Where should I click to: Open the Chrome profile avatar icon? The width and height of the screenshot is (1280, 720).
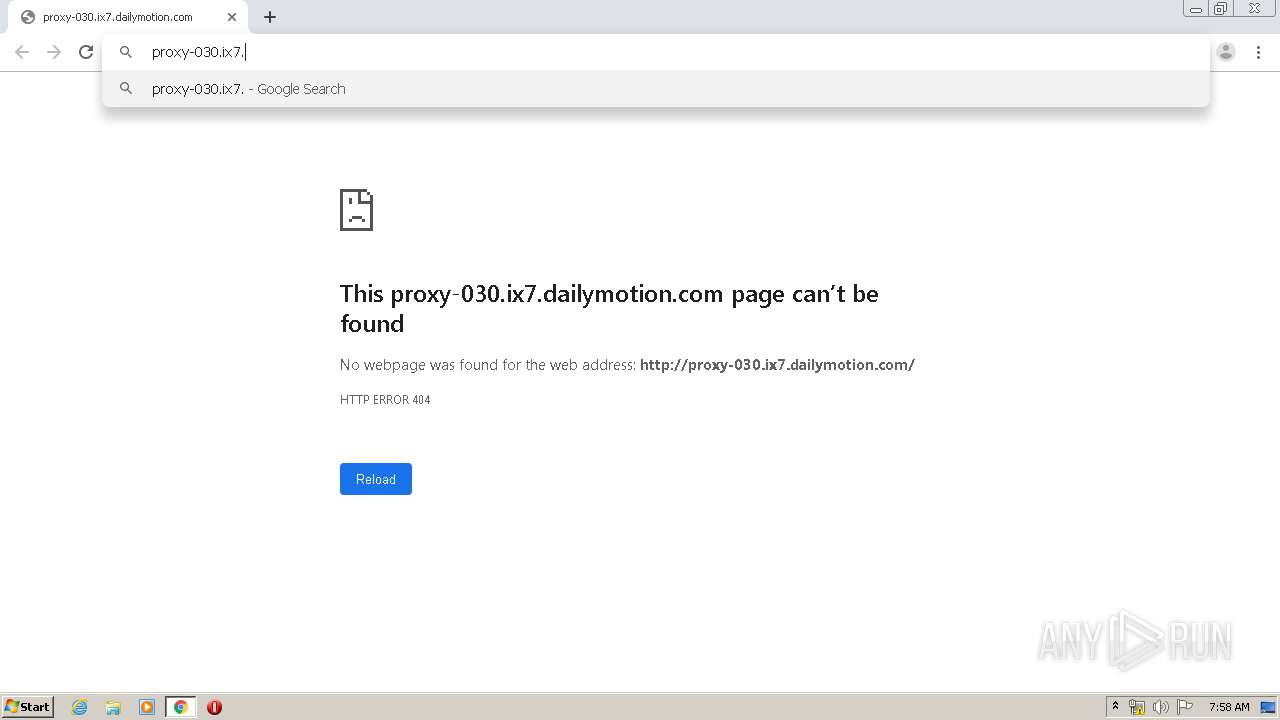pyautogui.click(x=1226, y=52)
